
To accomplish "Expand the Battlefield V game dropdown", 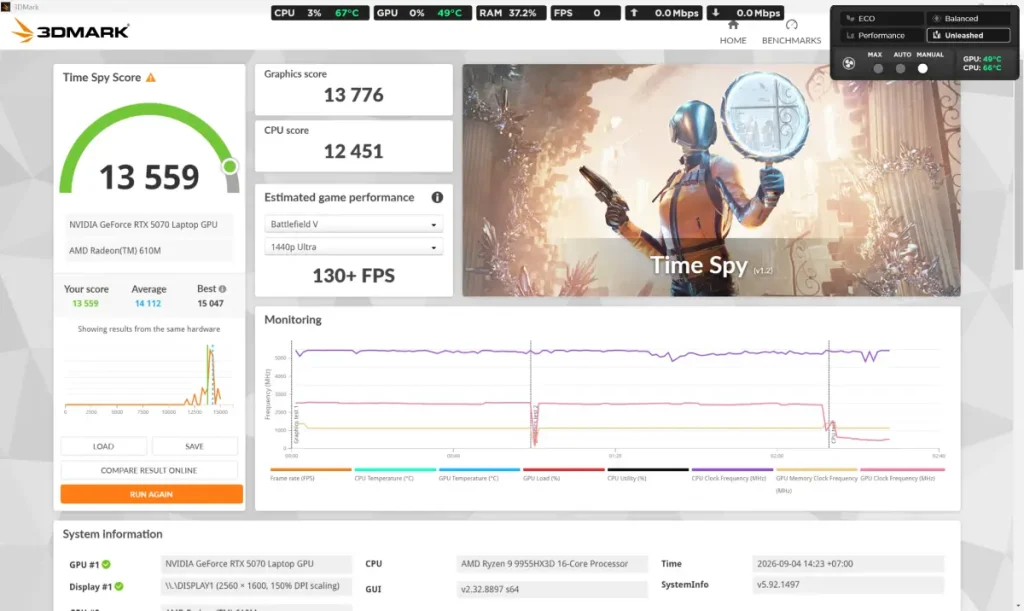I will point(353,224).
